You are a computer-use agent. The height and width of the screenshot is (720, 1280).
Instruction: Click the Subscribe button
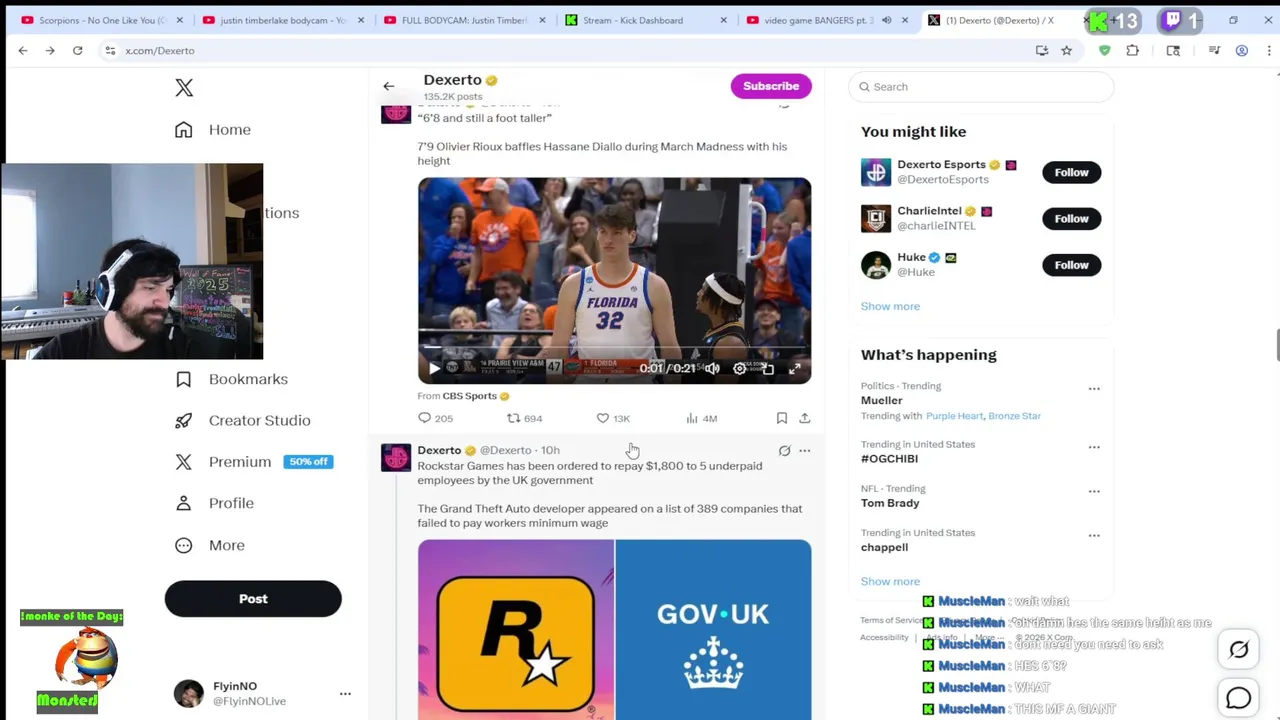pyautogui.click(x=771, y=86)
